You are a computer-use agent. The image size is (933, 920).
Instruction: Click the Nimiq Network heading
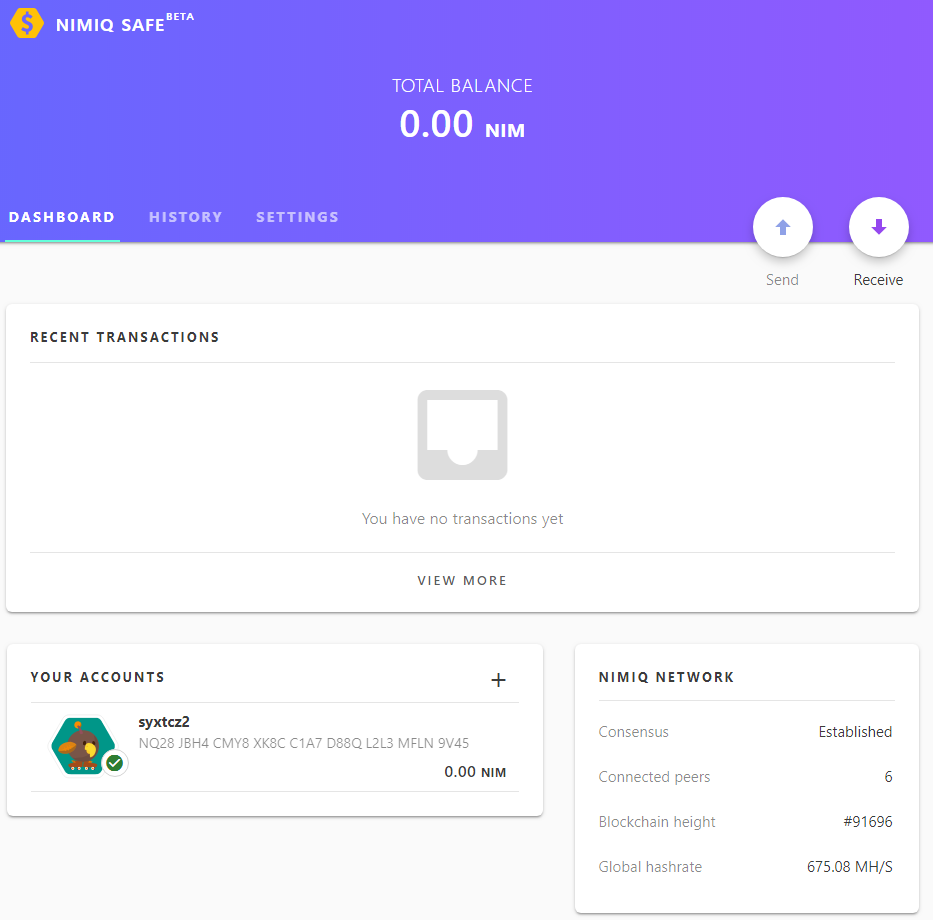666,677
